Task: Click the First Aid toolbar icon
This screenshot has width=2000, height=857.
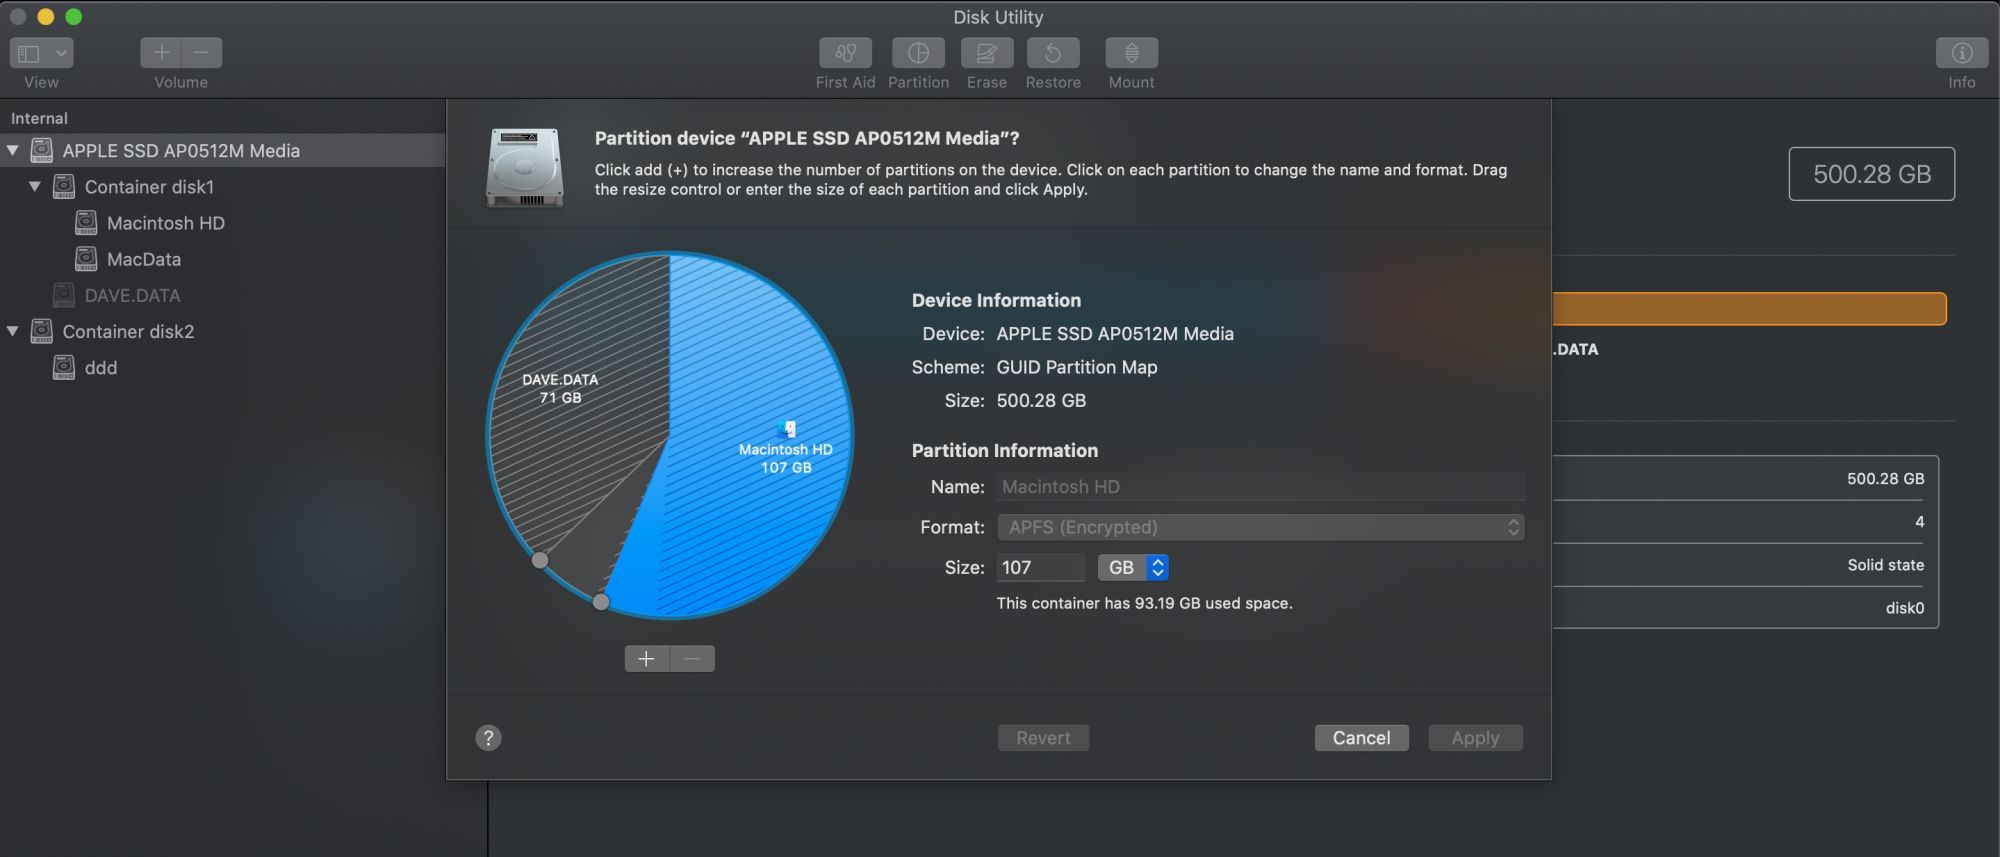Action: [845, 53]
